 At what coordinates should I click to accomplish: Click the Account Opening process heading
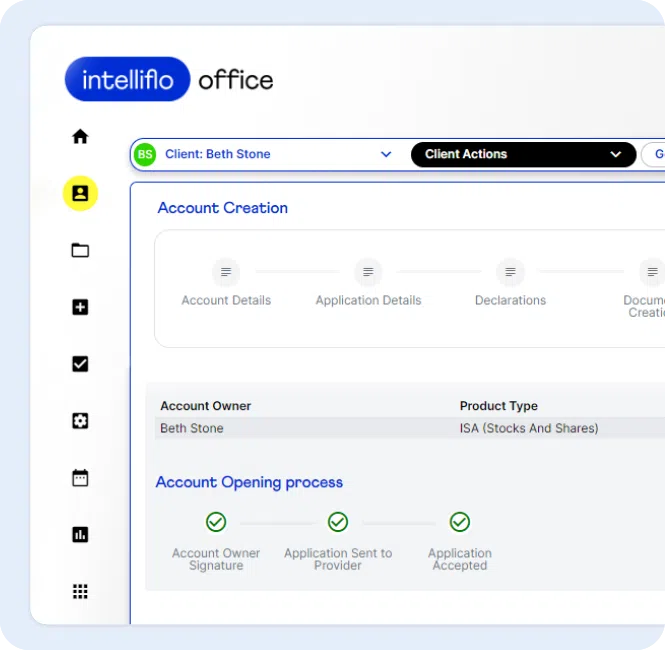point(249,483)
